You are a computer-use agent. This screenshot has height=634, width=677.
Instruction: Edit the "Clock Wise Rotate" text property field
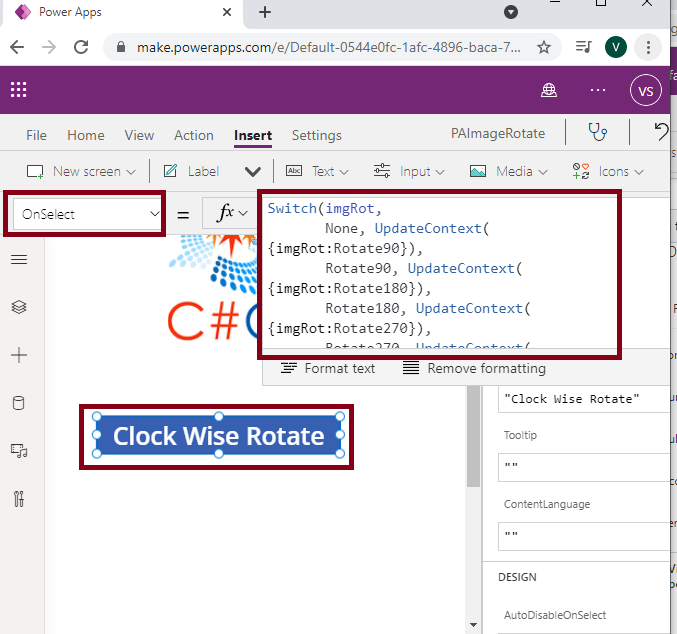pos(584,399)
